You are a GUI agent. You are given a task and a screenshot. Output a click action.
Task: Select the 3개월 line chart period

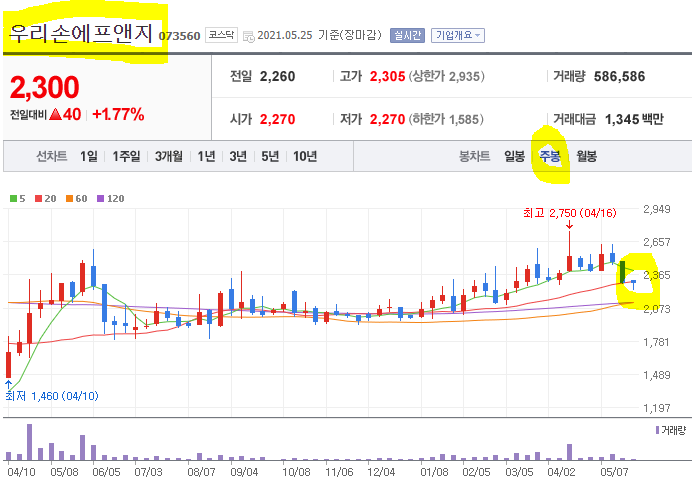(169, 156)
